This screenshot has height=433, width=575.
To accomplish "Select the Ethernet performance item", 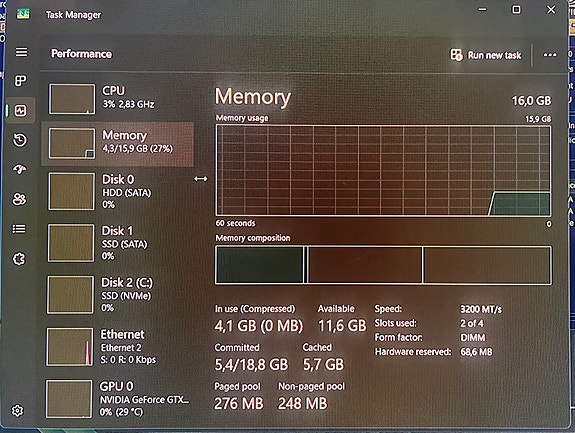I will (117, 346).
